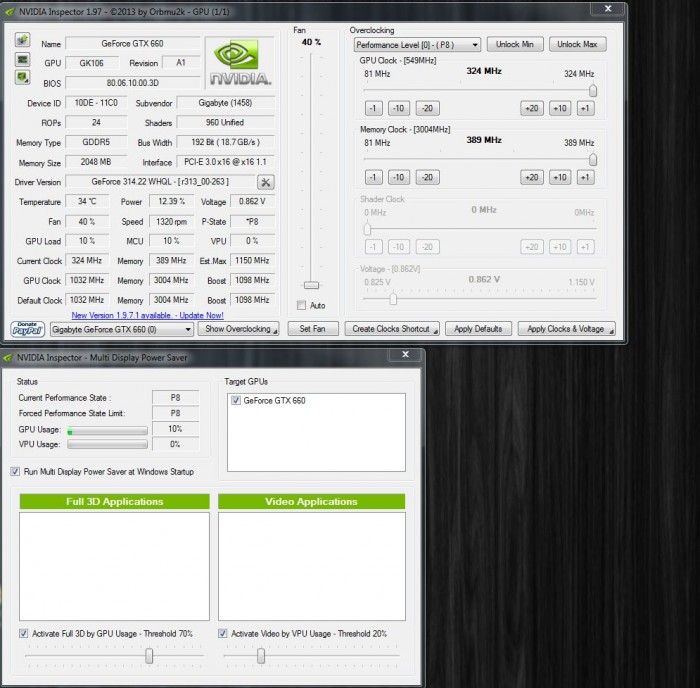
Task: Click the Voltage slider handle
Action: pyautogui.click(x=393, y=299)
